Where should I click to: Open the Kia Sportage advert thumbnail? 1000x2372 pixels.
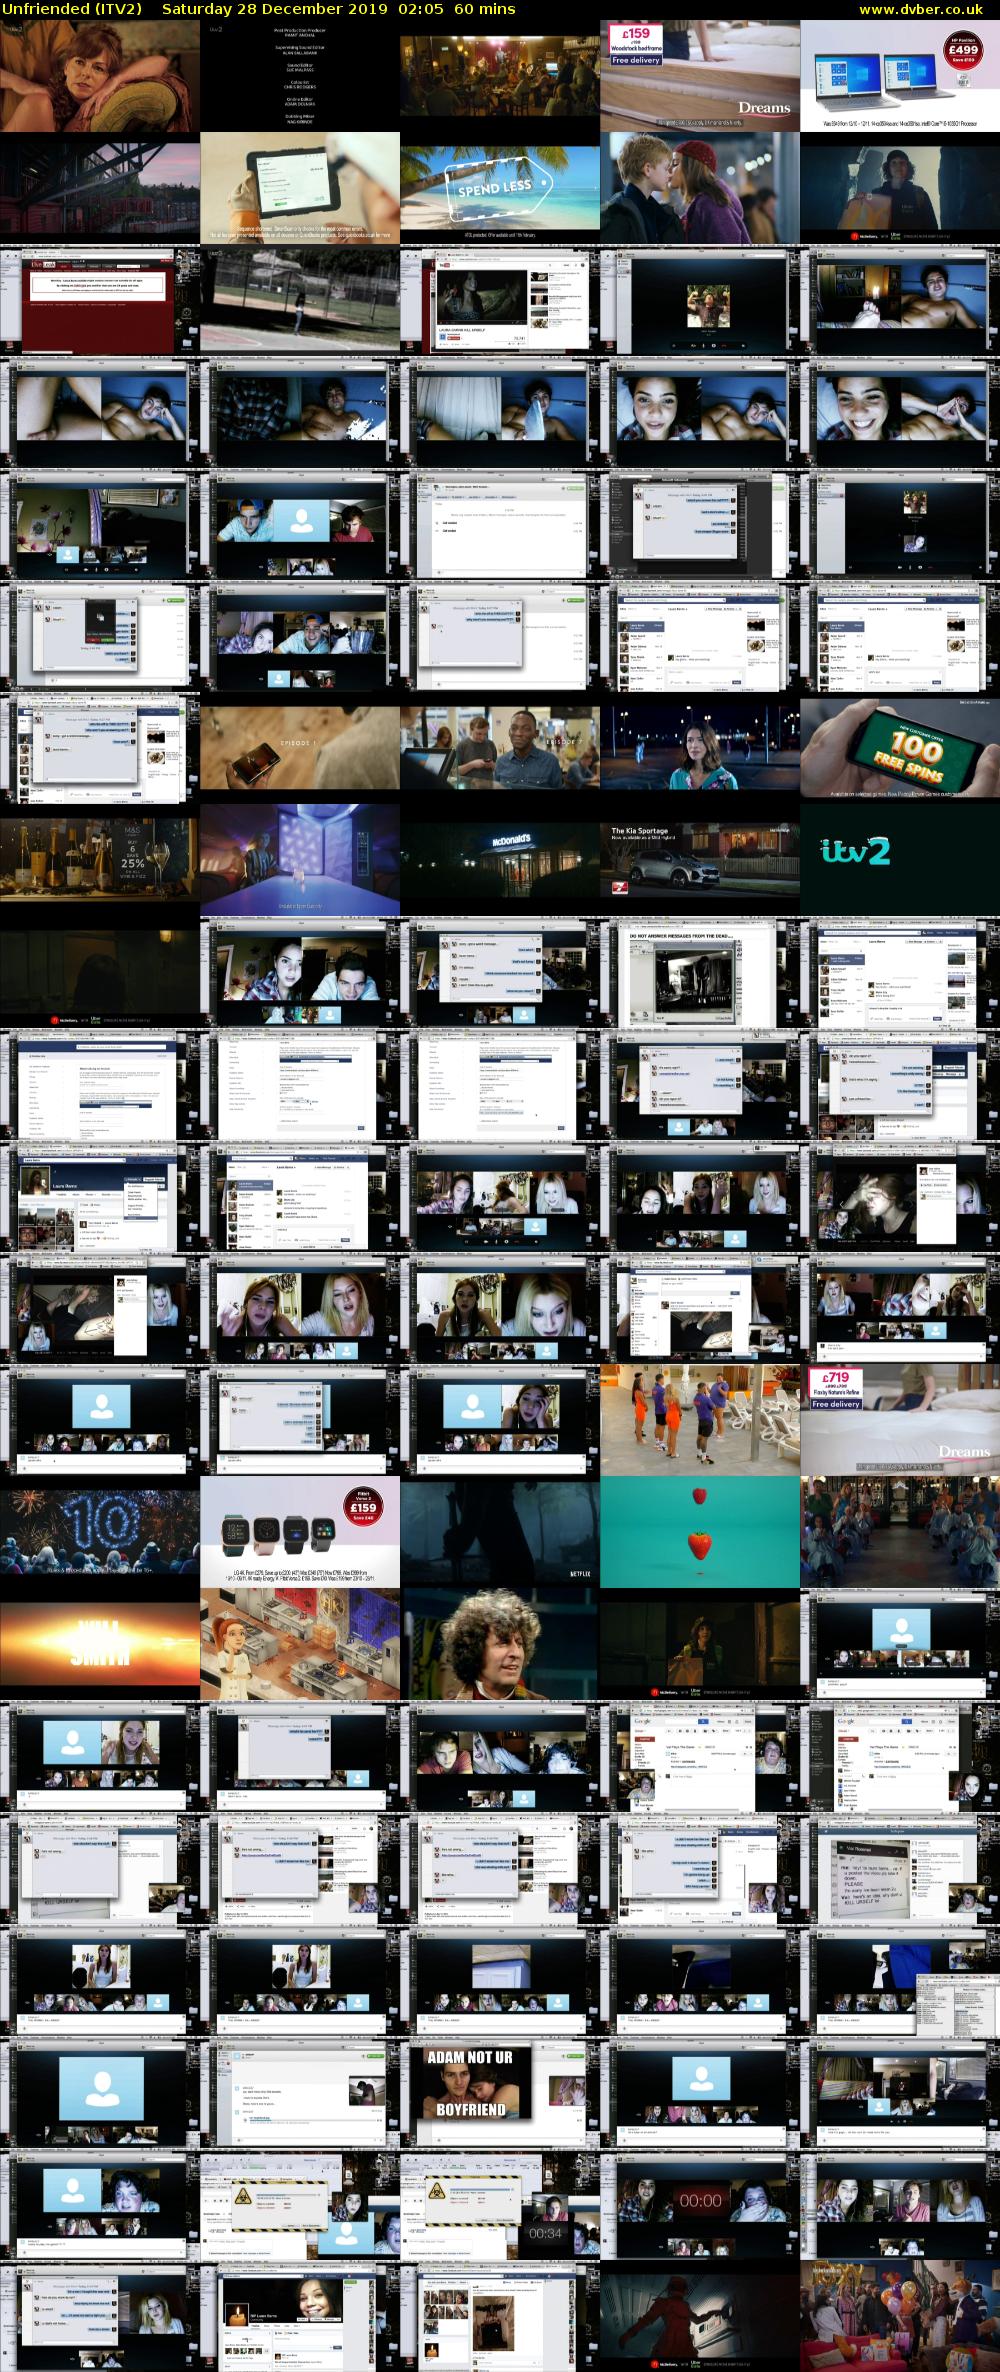[x=700, y=860]
